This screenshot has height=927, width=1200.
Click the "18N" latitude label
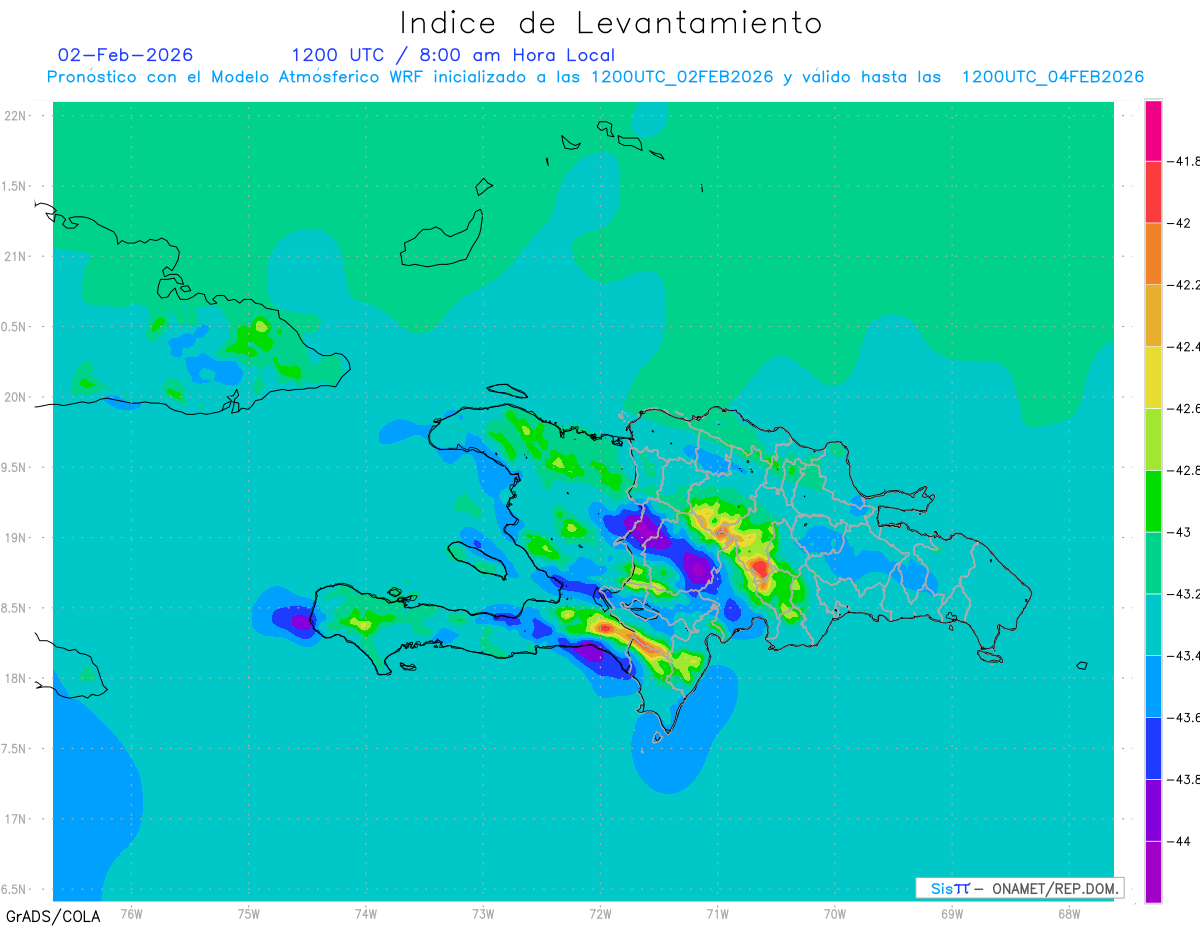point(17,679)
